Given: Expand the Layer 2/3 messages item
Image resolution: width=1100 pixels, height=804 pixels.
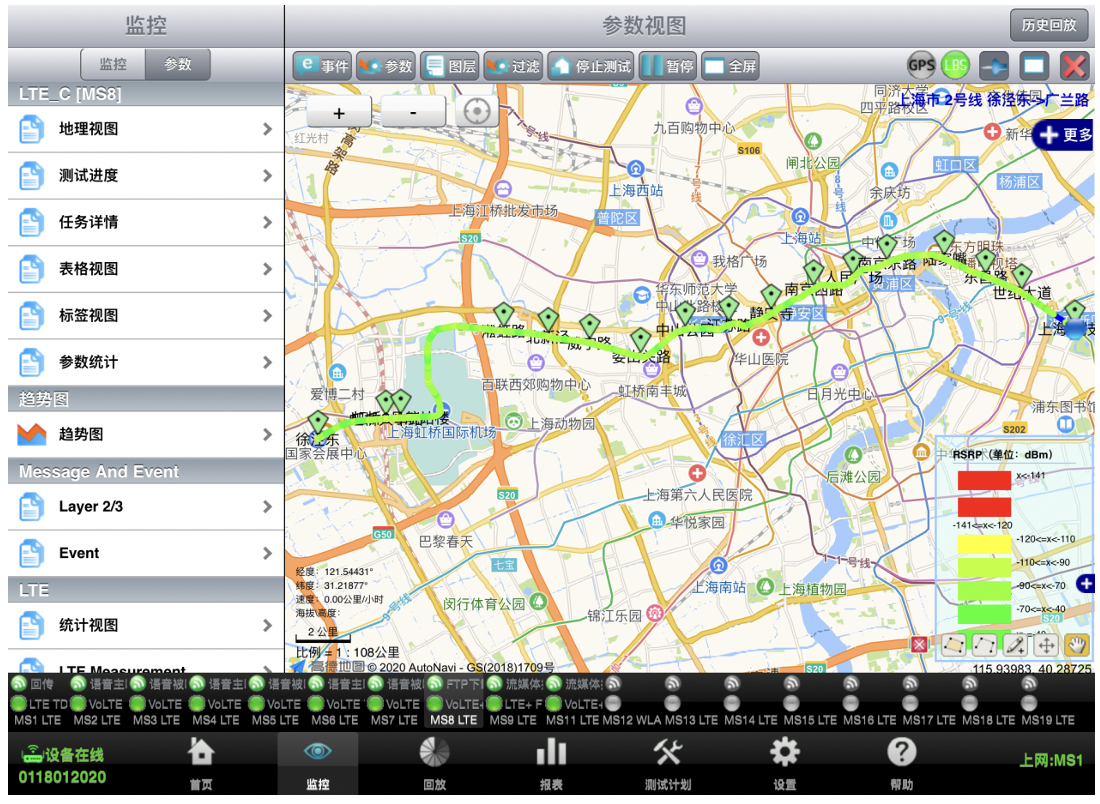Looking at the screenshot, I should (x=146, y=507).
